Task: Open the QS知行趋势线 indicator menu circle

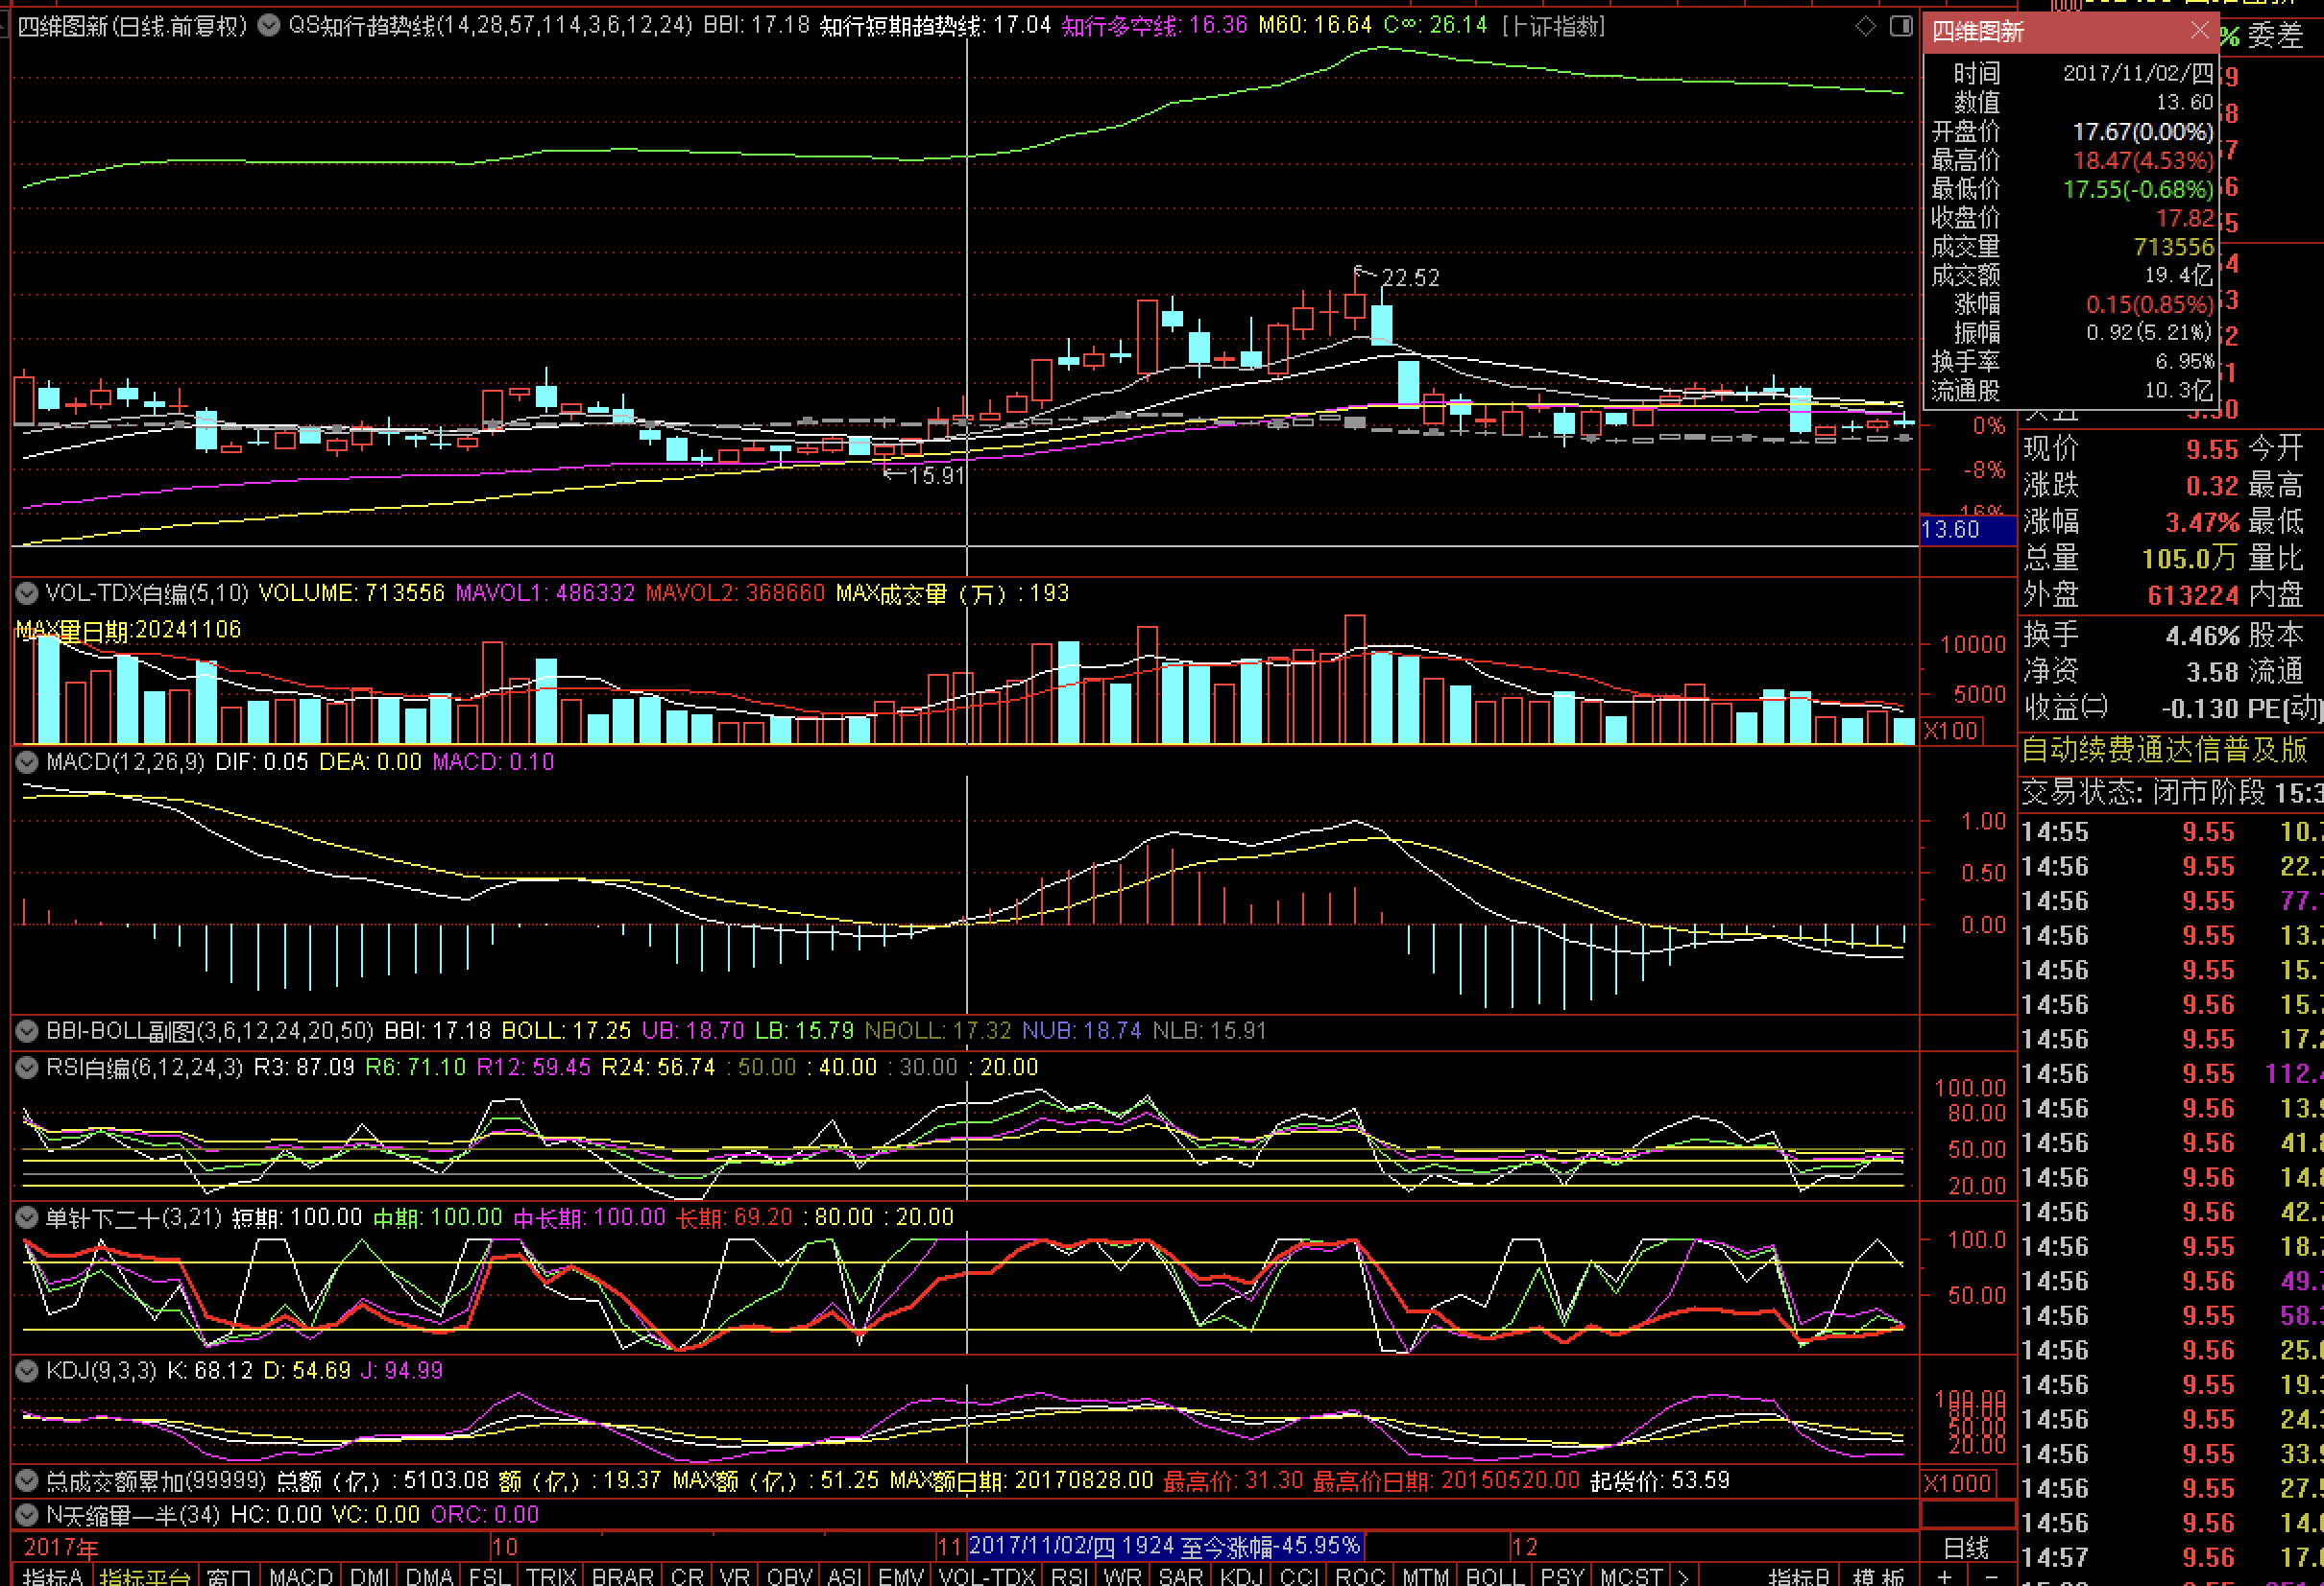Action: pos(269,26)
